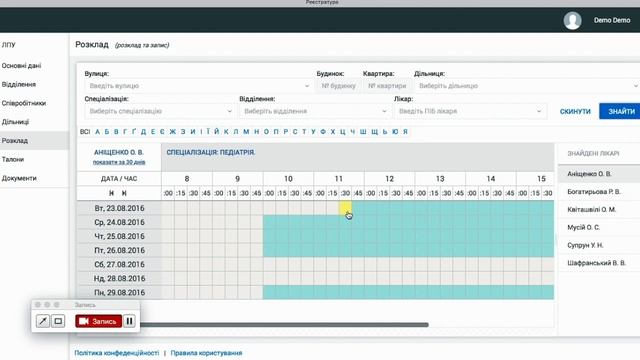The image size is (640, 360).
Task: Filter doctors by letter Ж
Action: [x=172, y=132]
